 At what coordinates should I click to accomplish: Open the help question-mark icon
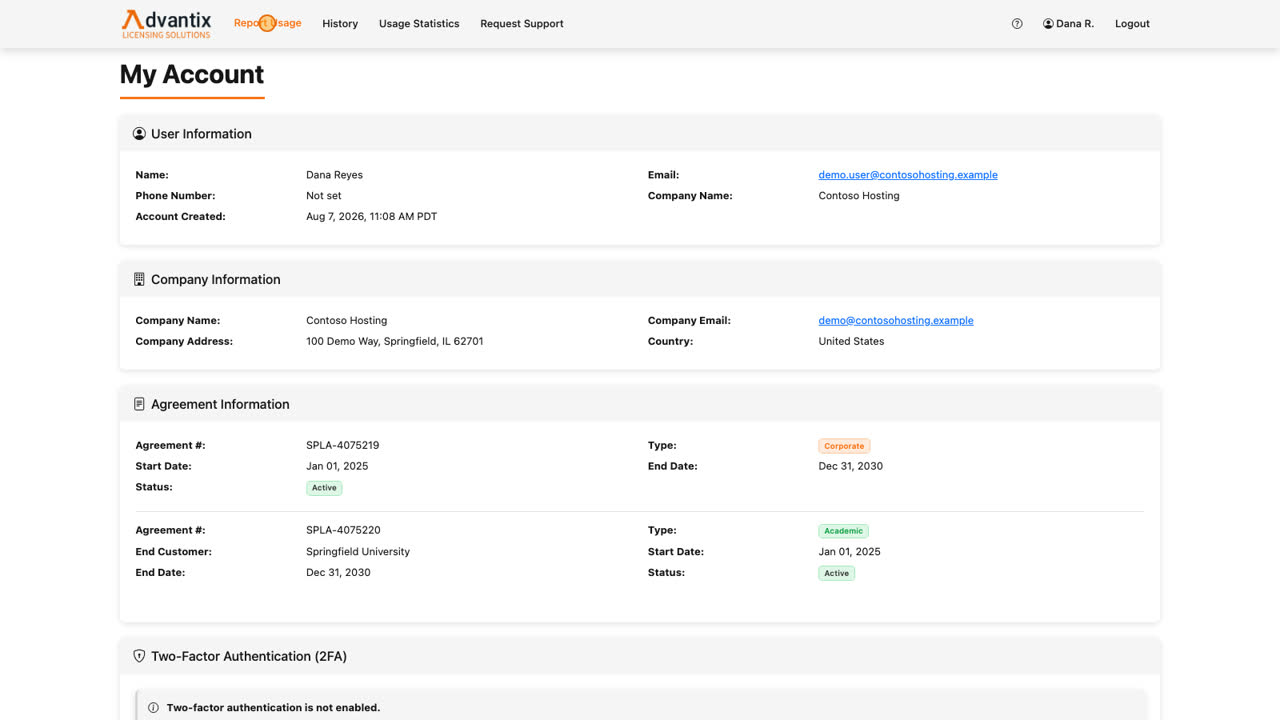[x=1017, y=24]
